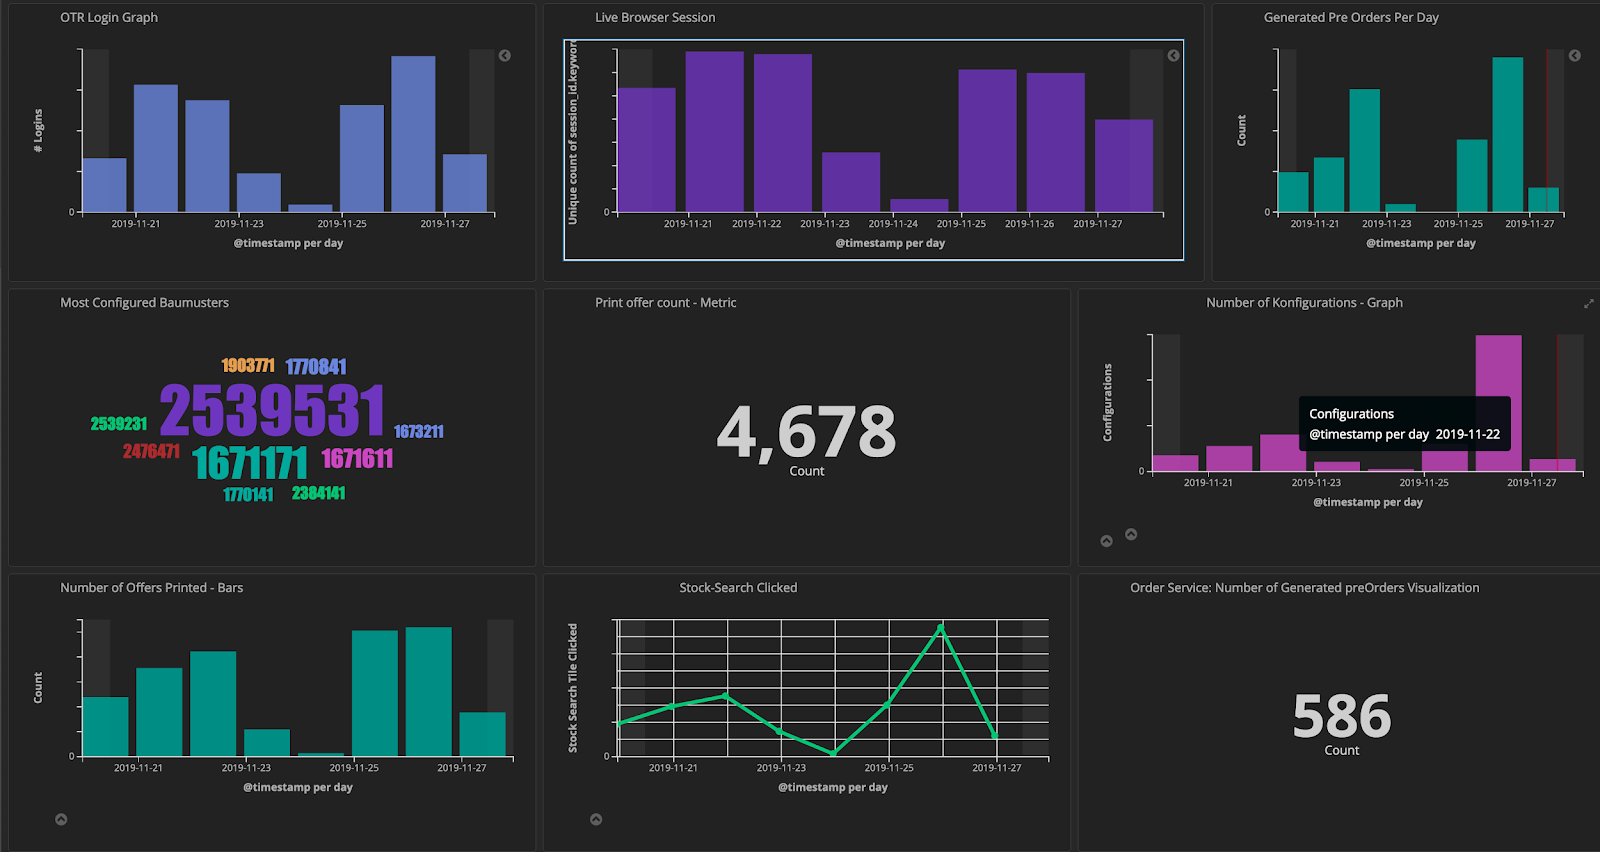This screenshot has width=1600, height=852.
Task: Toggle legend in Live Browser Session panel
Action: (x=1173, y=56)
